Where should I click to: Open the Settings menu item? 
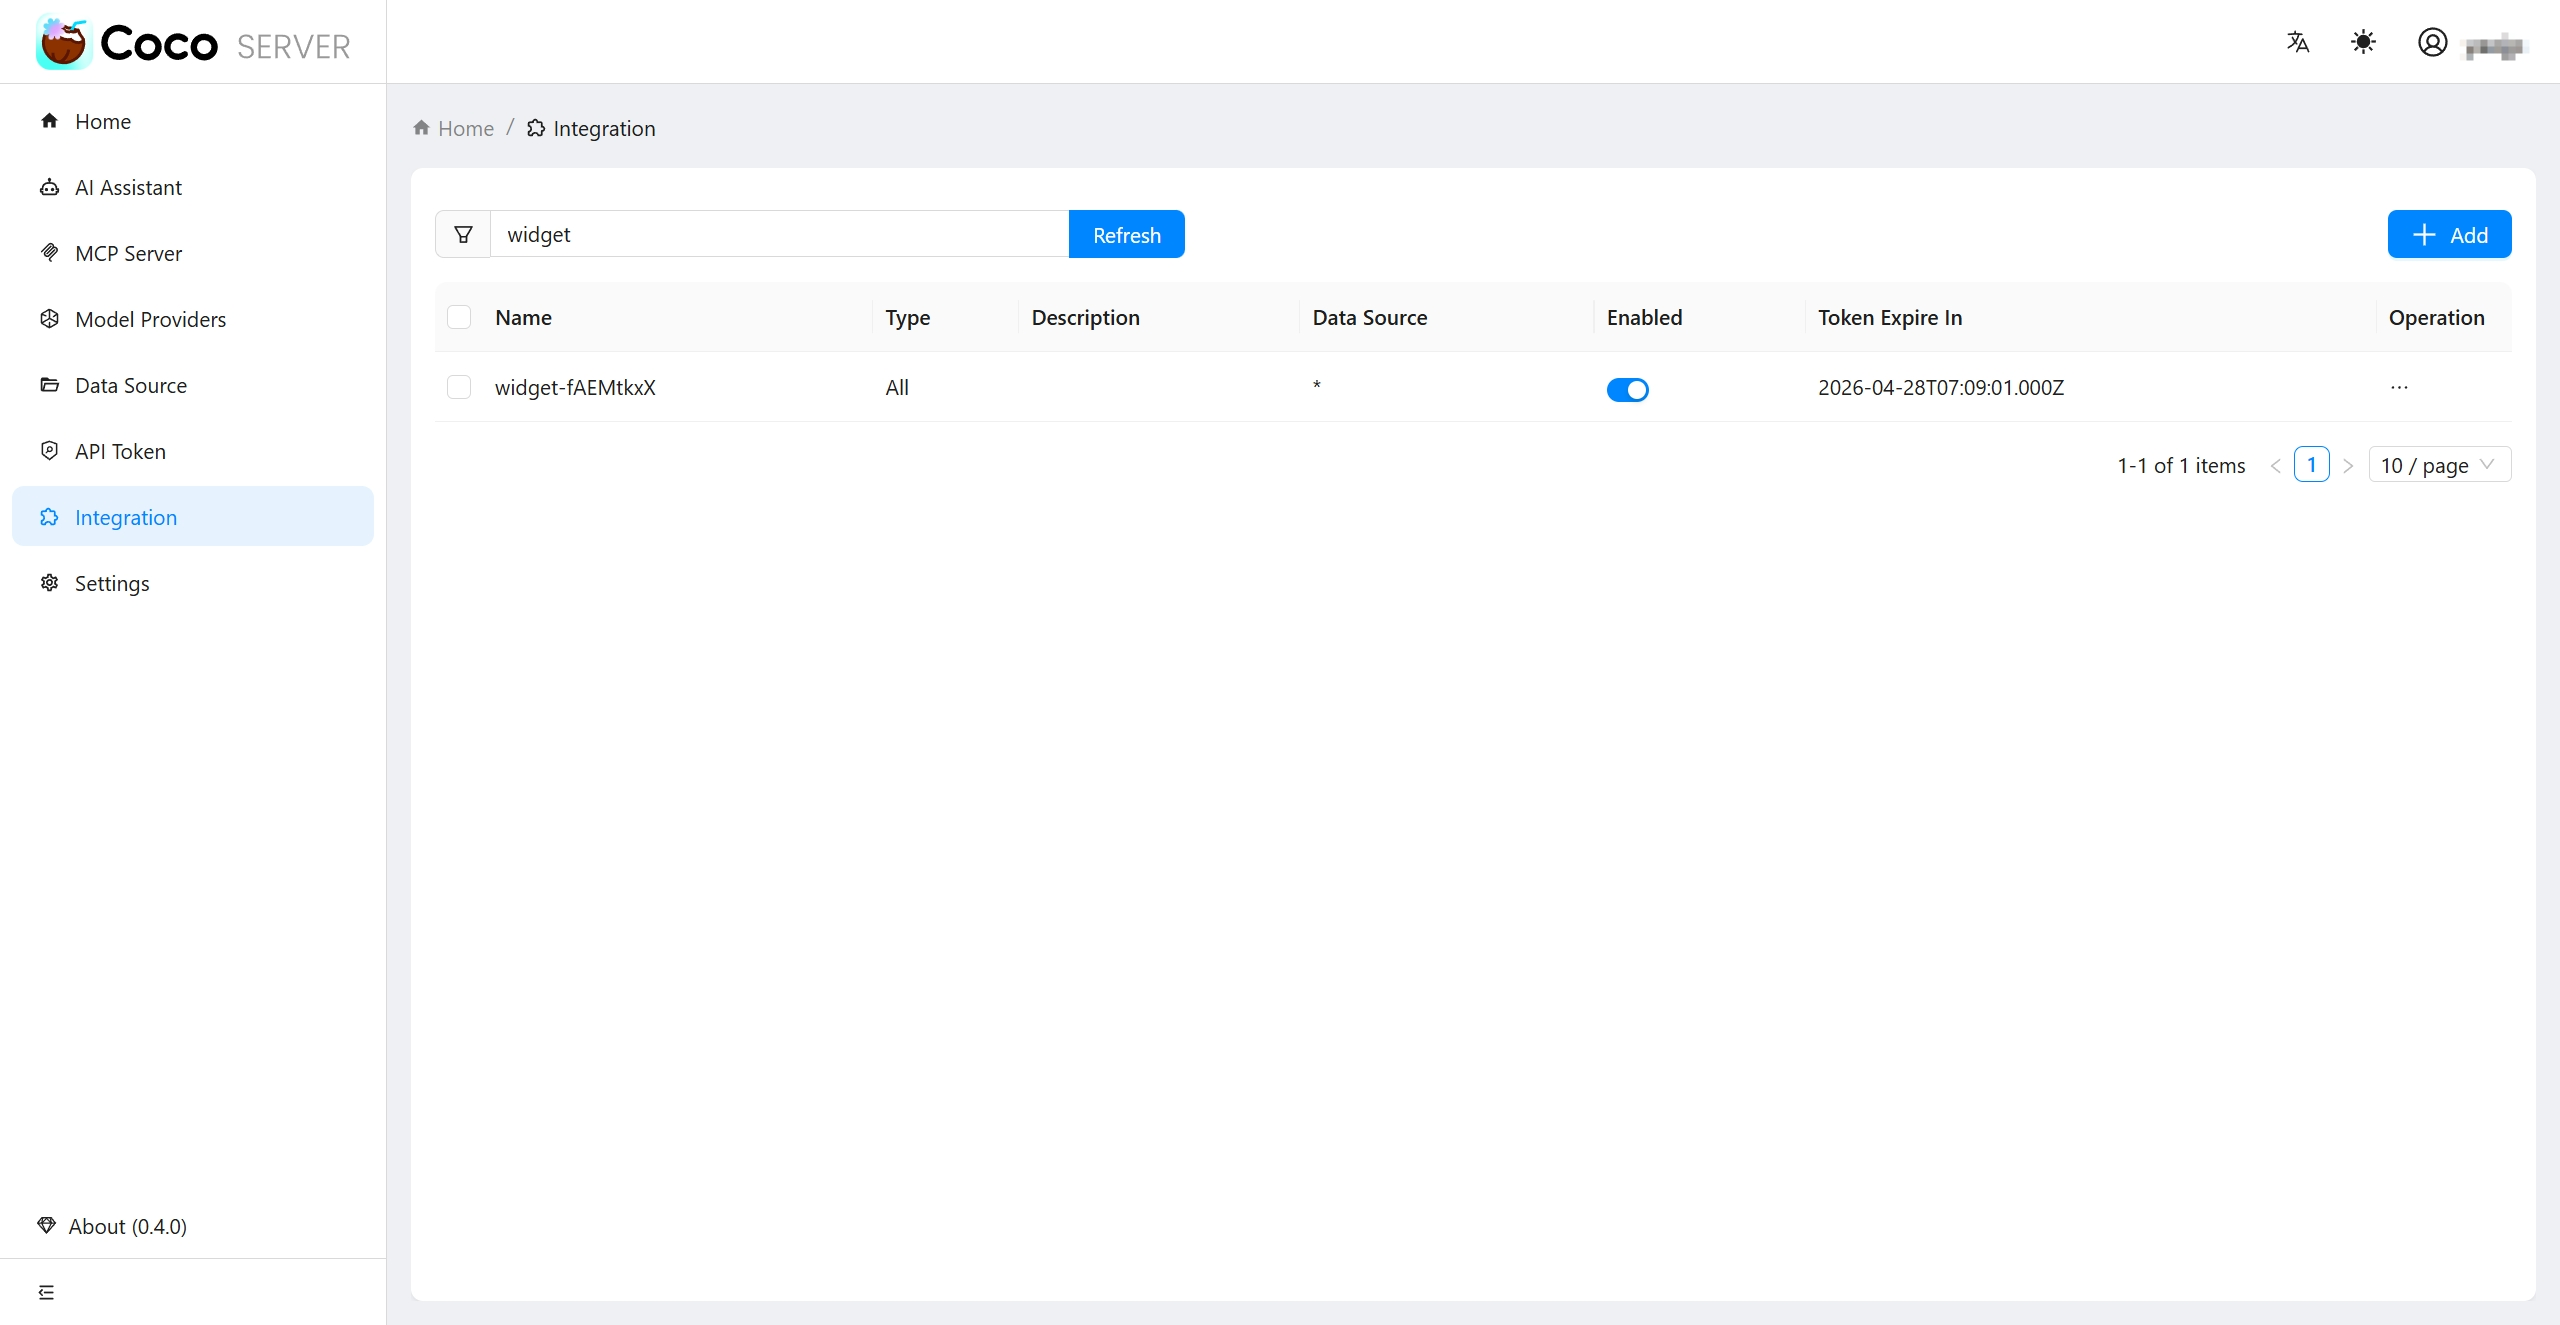[193, 583]
